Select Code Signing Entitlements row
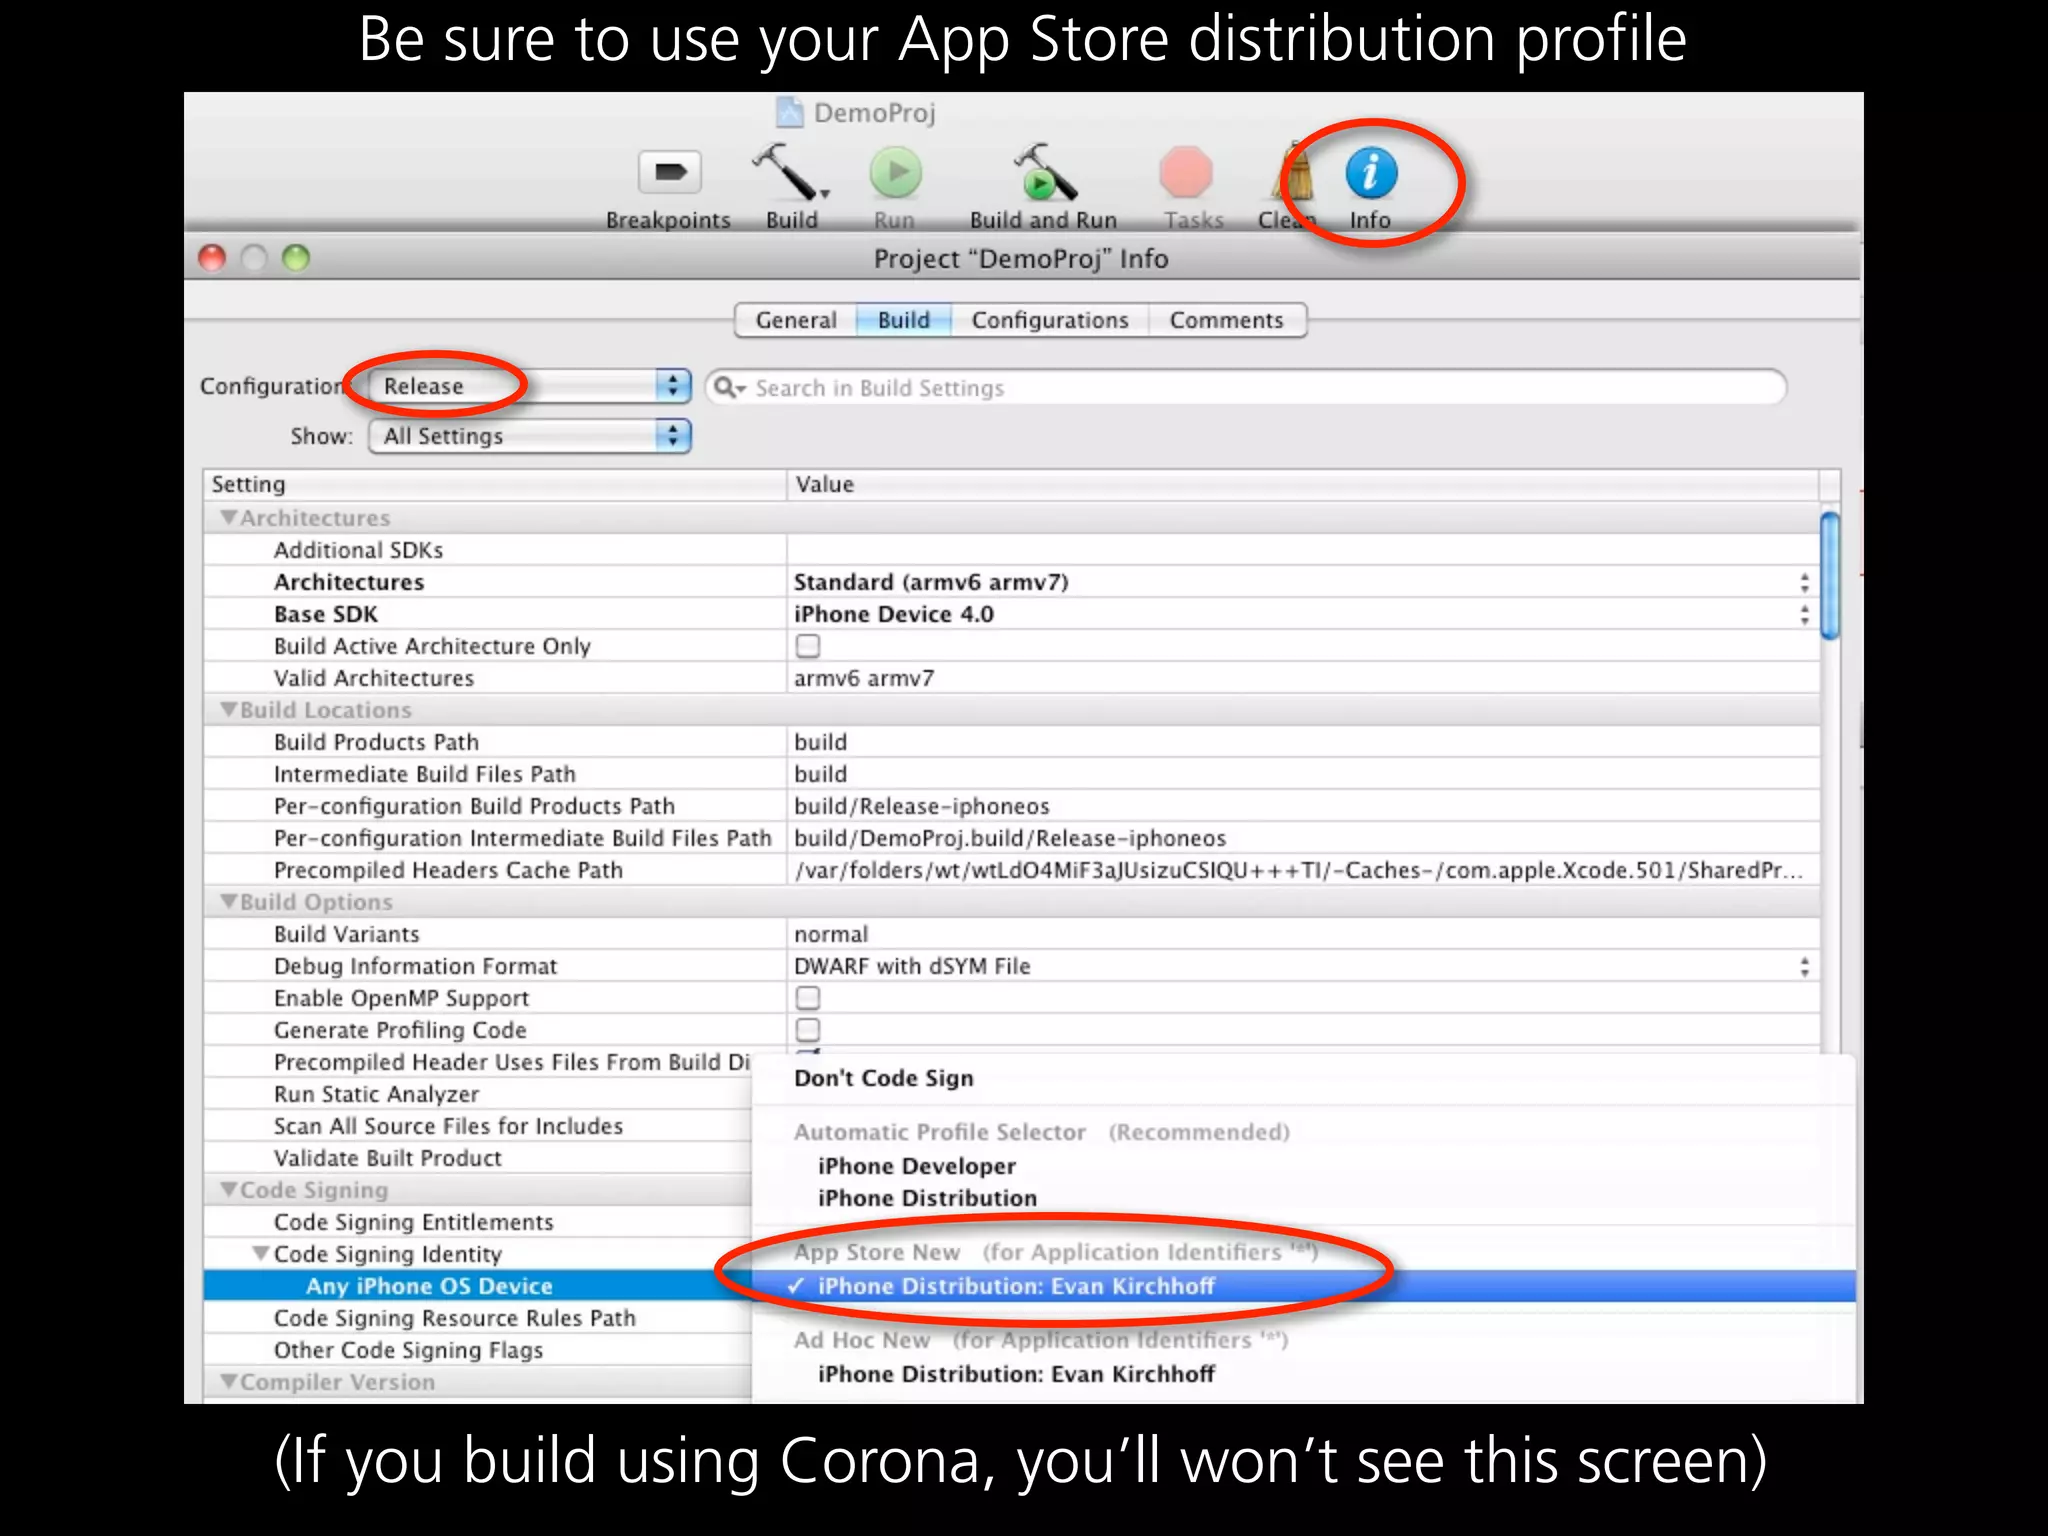The width and height of the screenshot is (2048, 1536). click(x=478, y=1222)
